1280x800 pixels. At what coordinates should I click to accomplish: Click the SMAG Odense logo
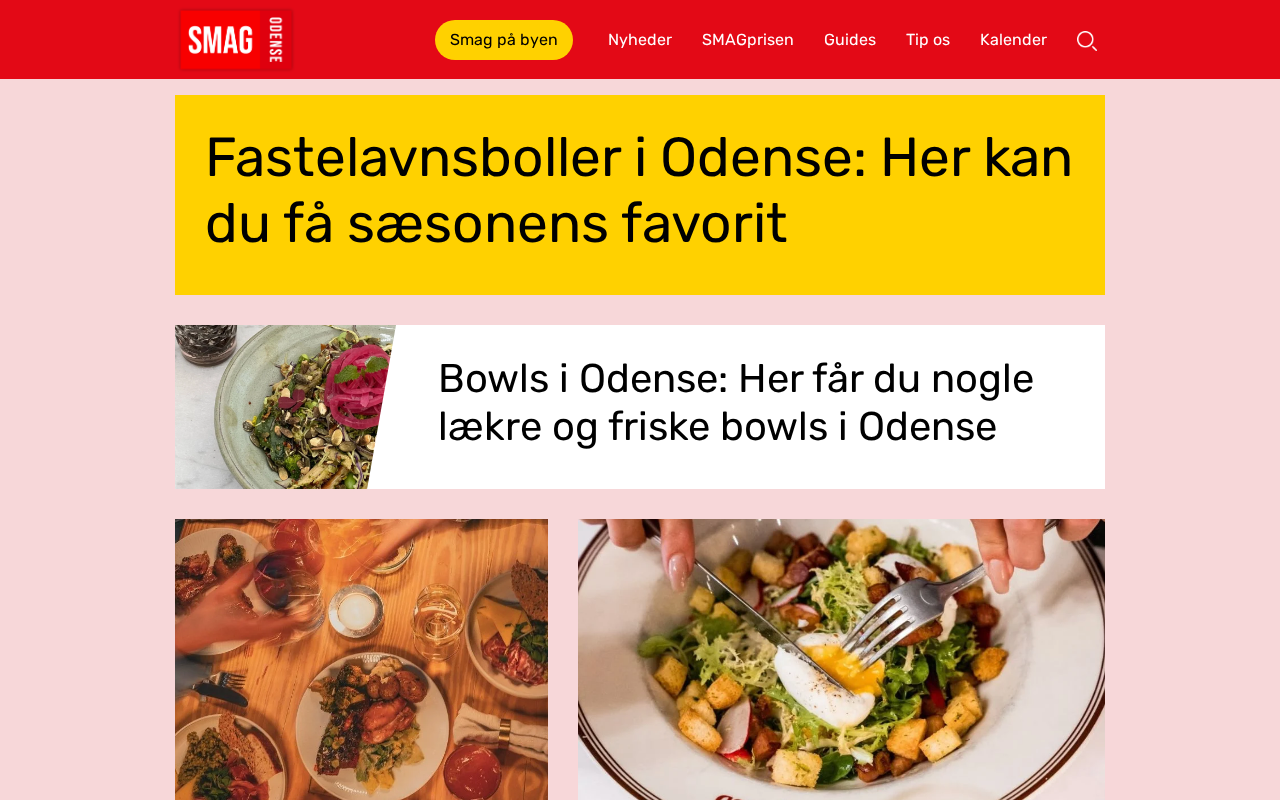[236, 40]
